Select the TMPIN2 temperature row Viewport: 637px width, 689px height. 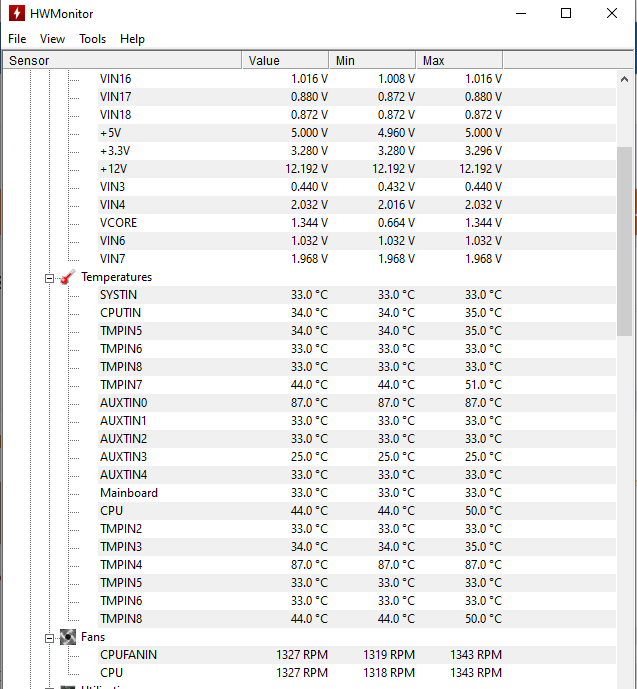tap(357, 529)
